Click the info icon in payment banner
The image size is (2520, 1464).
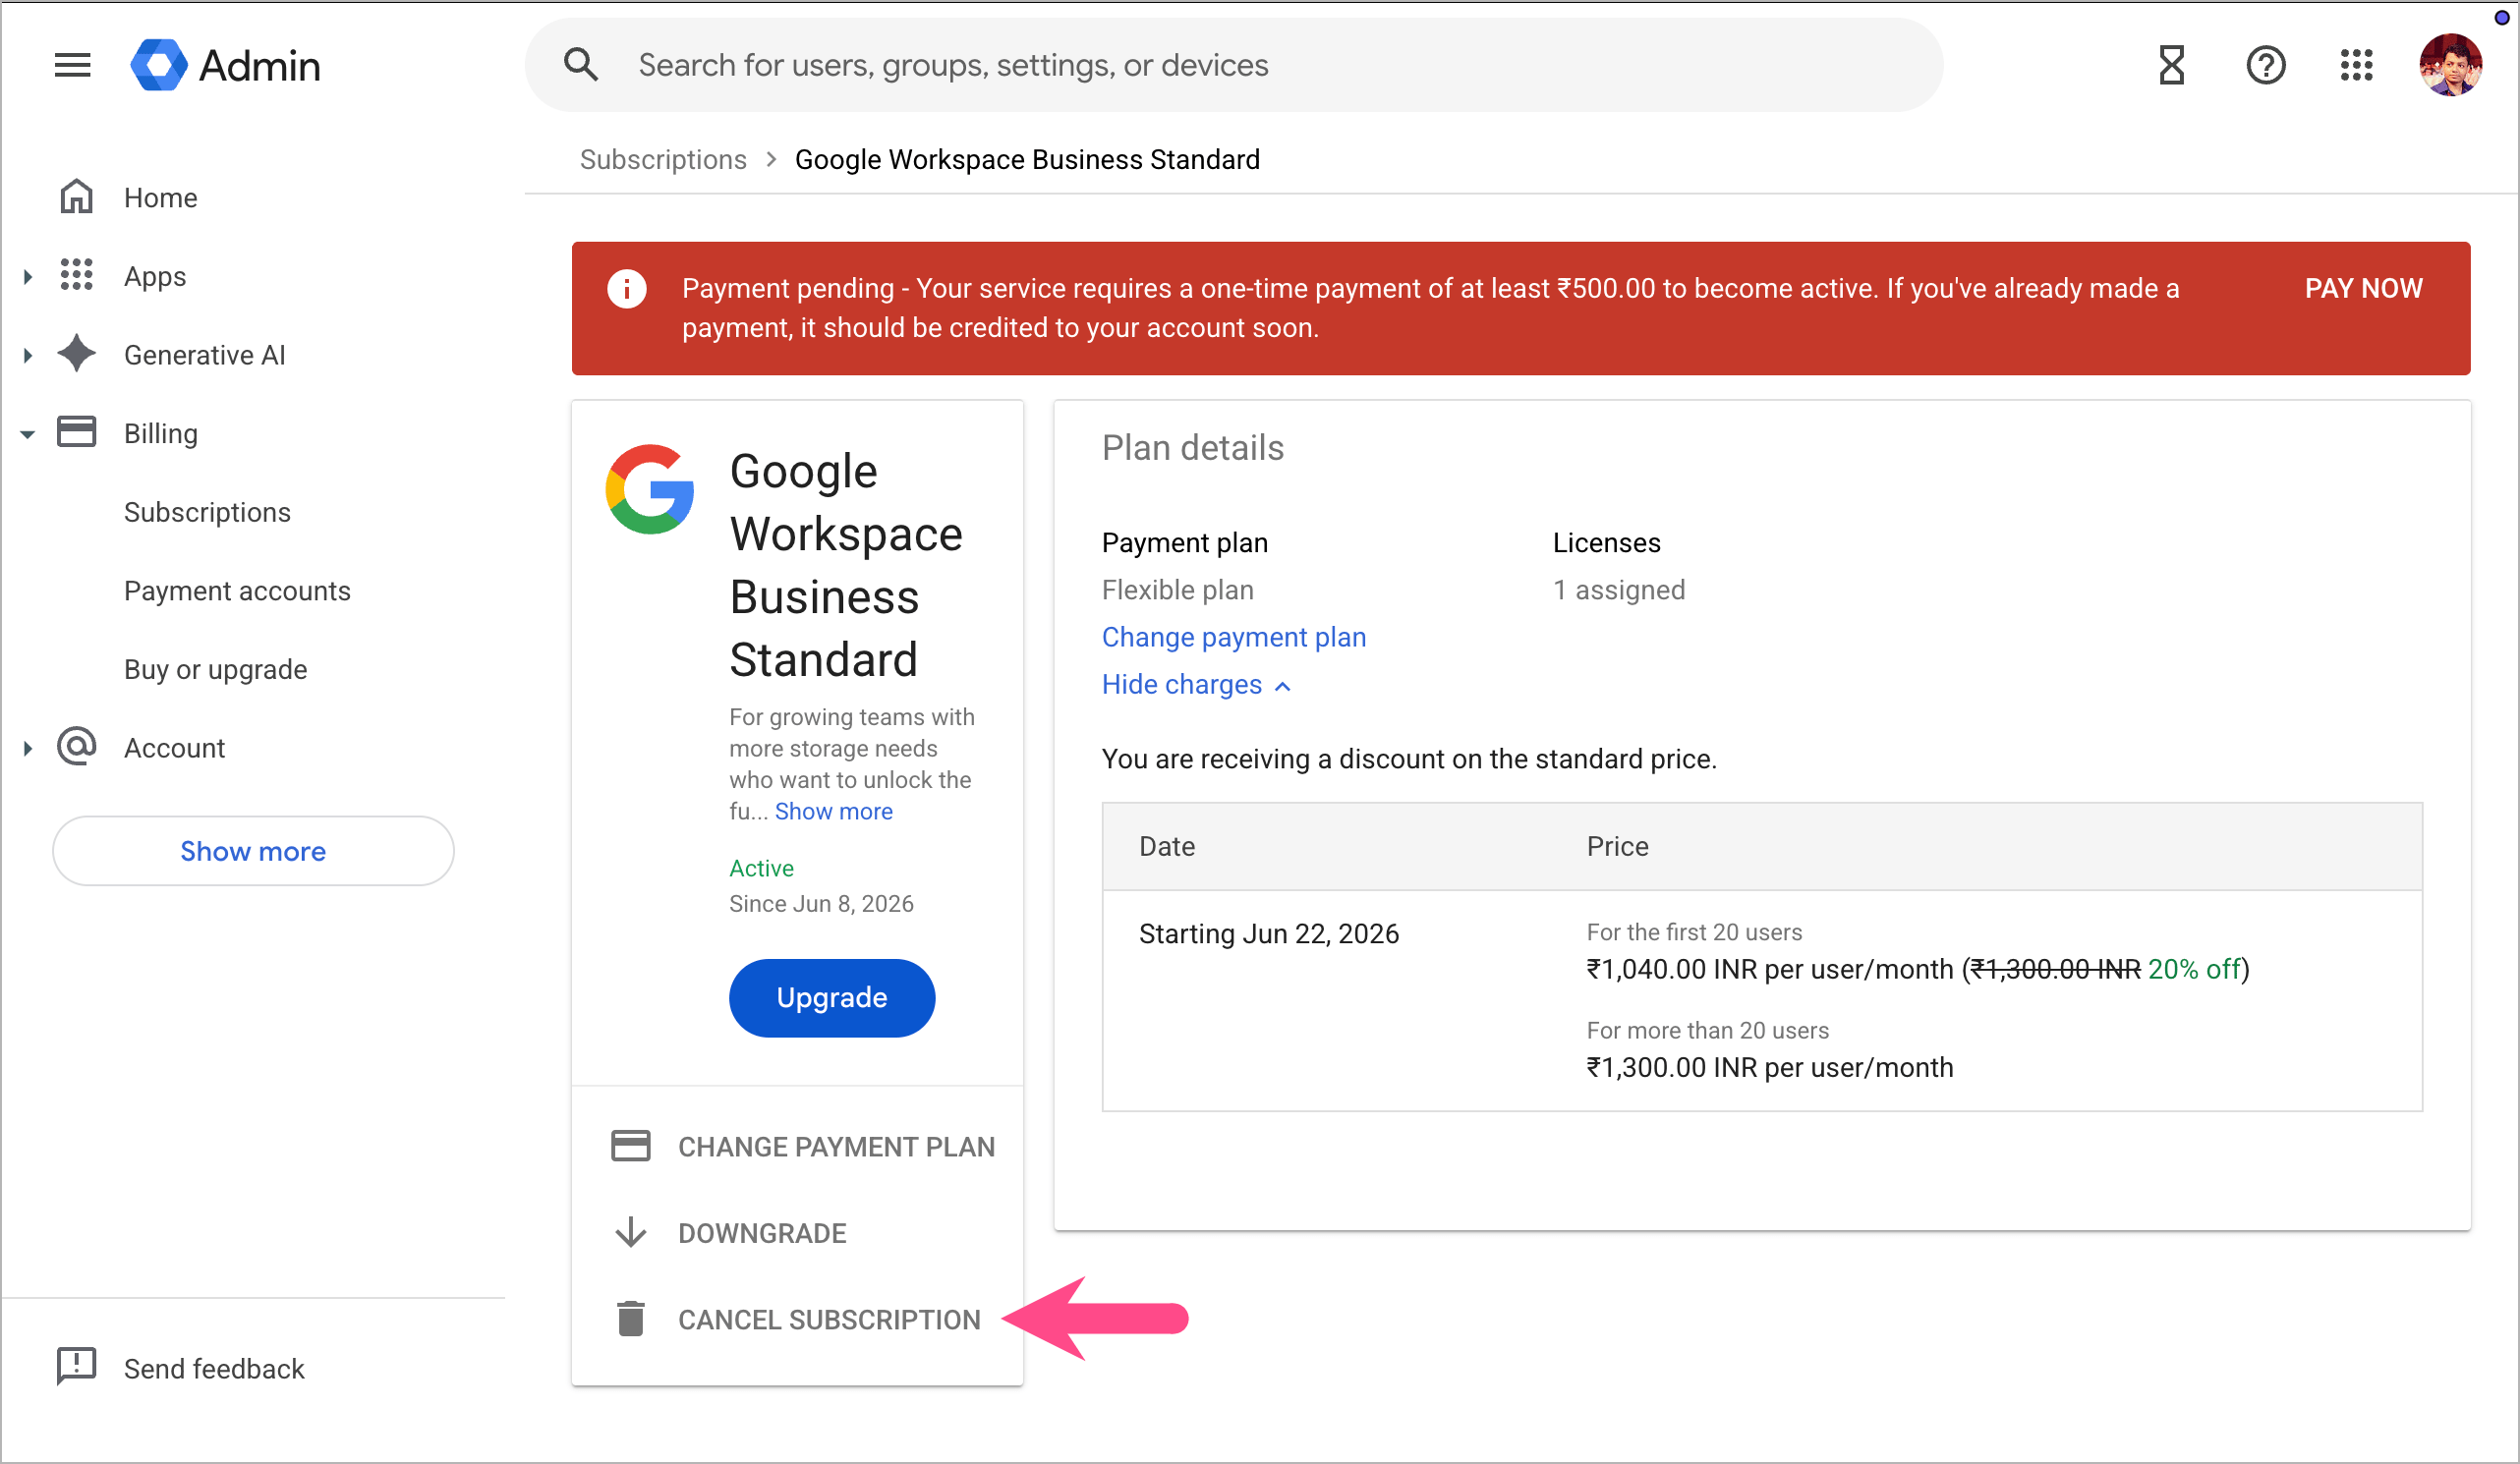627,289
